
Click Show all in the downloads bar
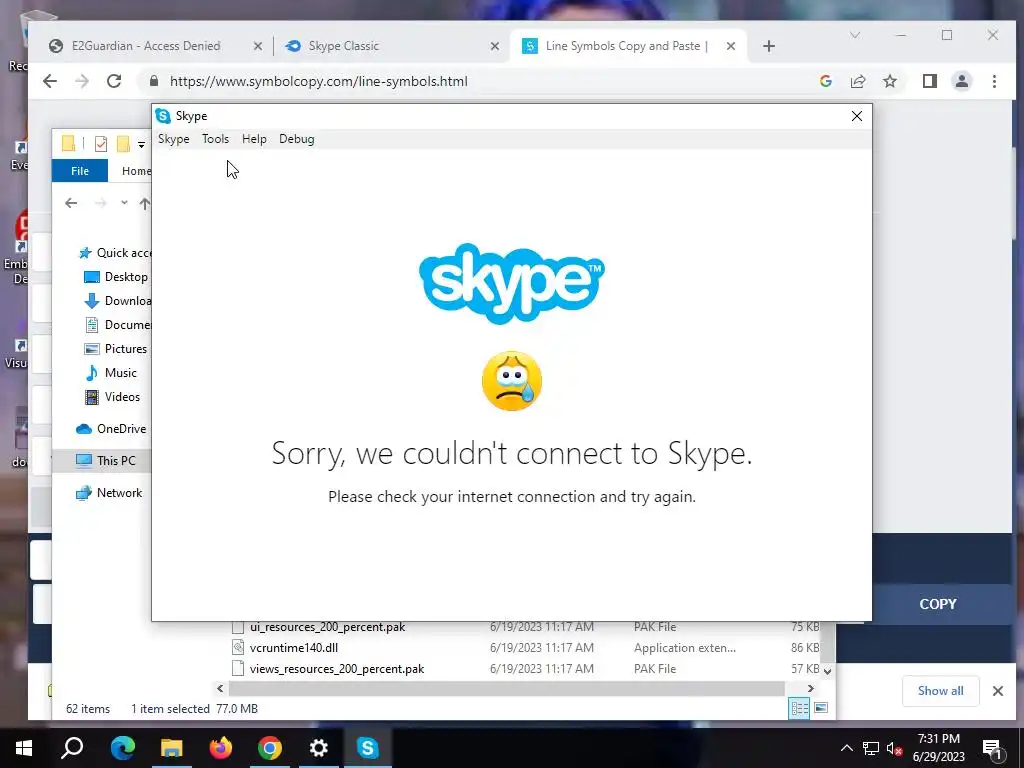pyautogui.click(x=940, y=691)
